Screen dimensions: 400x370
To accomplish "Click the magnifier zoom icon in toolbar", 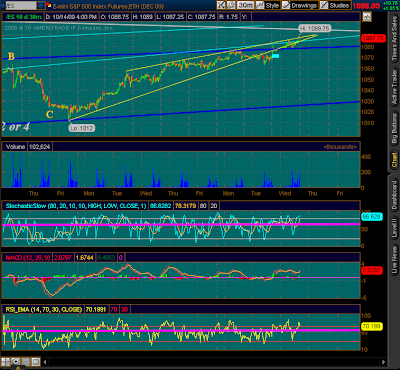I will (x=231, y=5).
